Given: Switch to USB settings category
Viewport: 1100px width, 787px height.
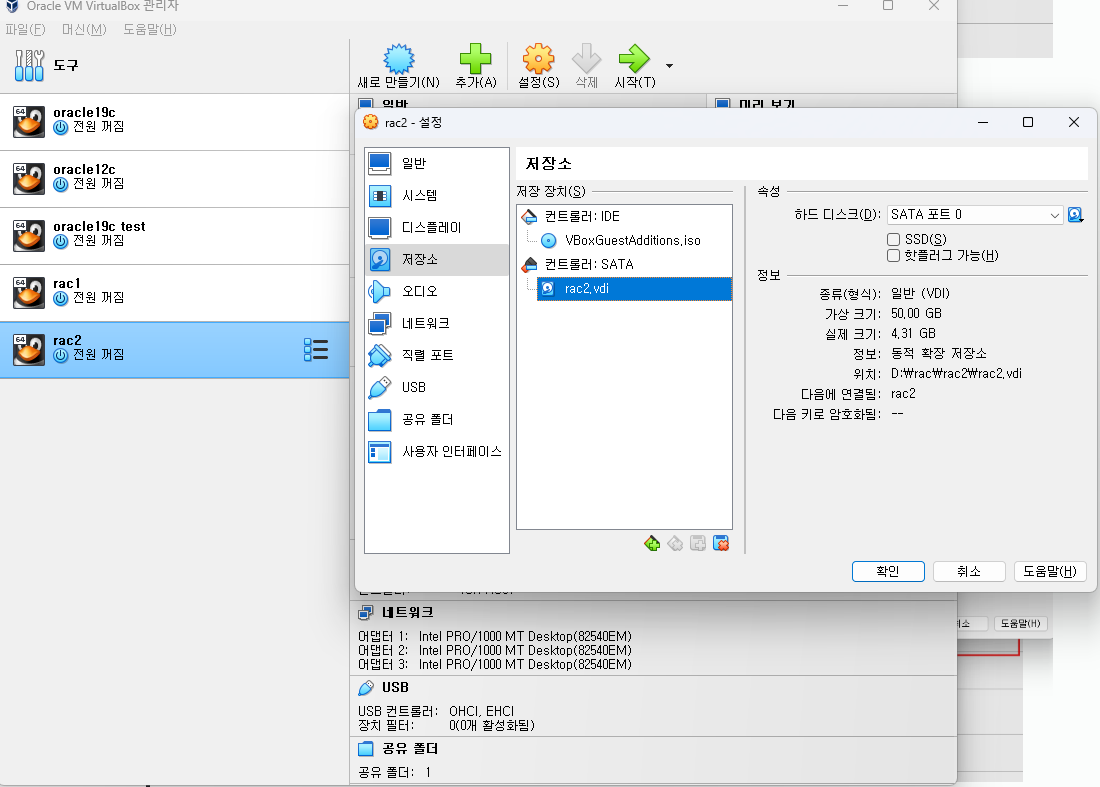Looking at the screenshot, I should click(436, 387).
